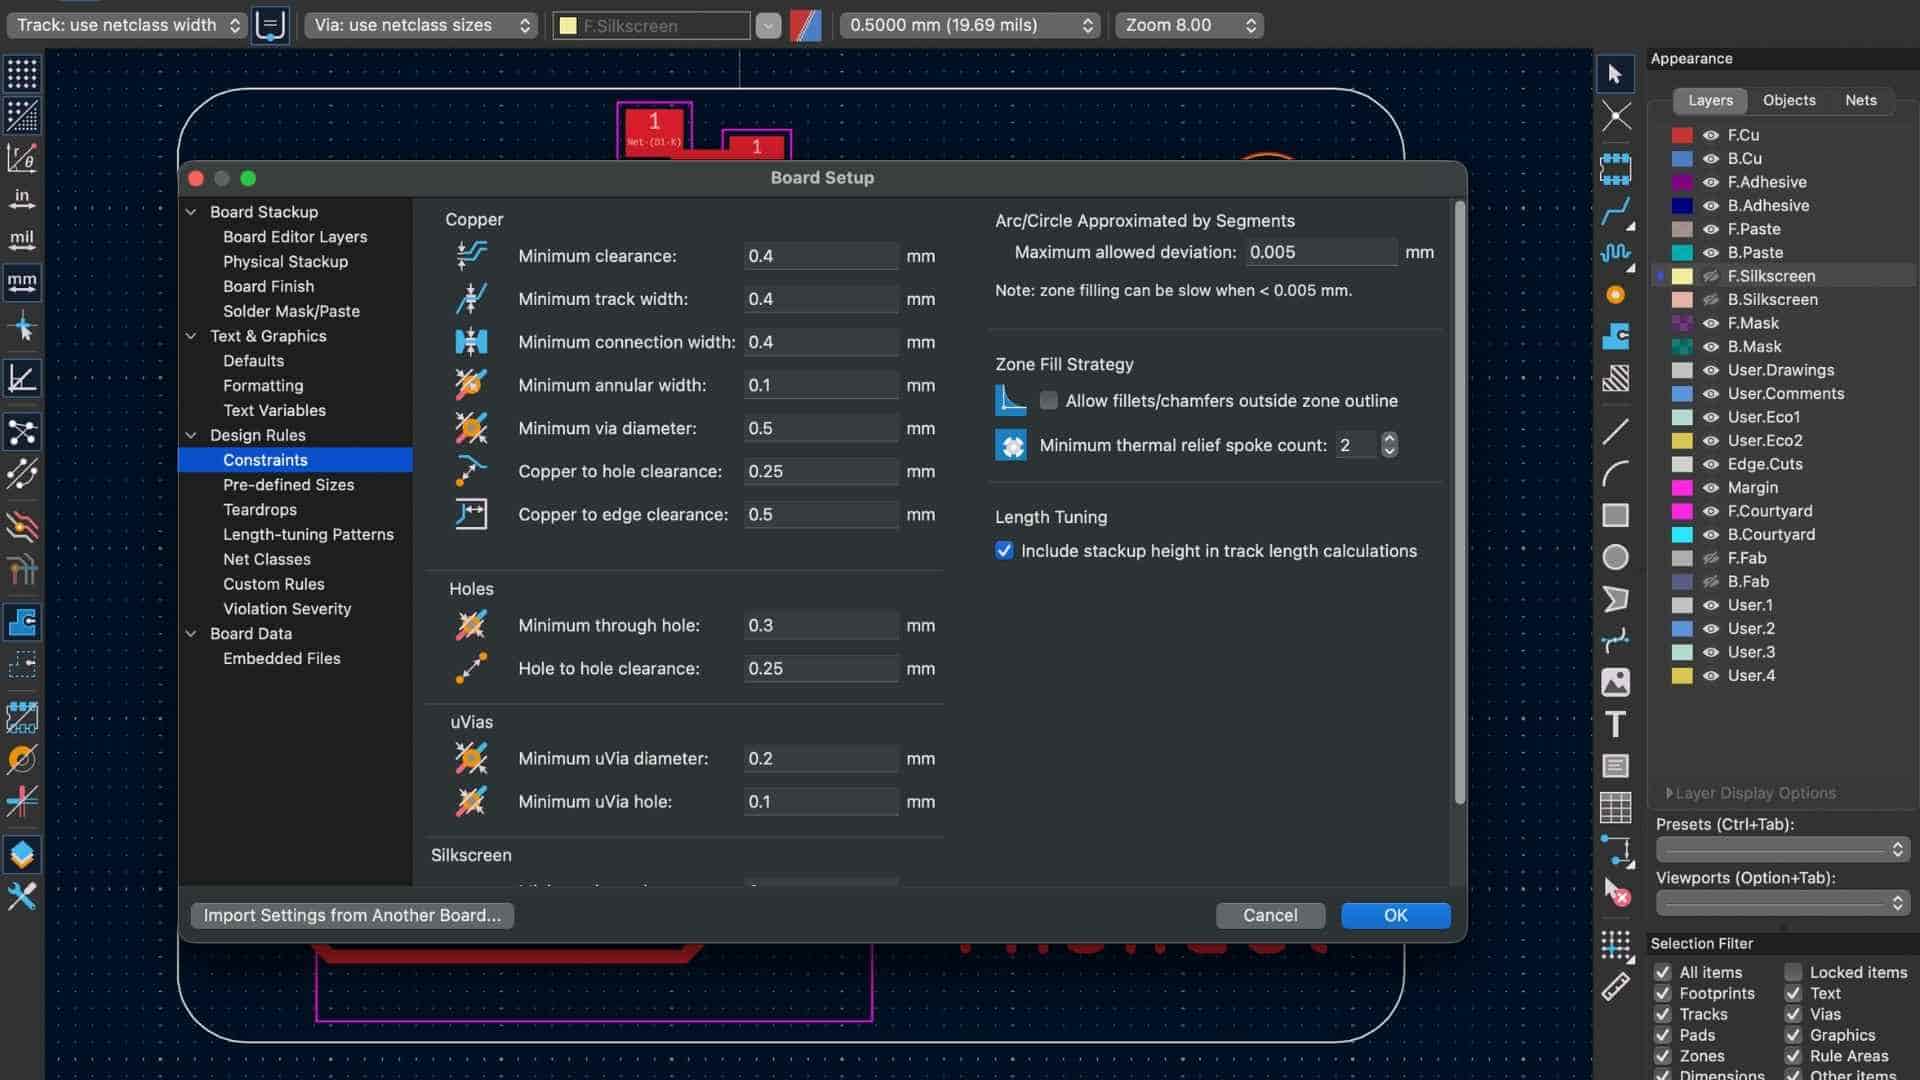Collapse the Design Rules tree section
This screenshot has width=1920, height=1080.
coord(191,435)
